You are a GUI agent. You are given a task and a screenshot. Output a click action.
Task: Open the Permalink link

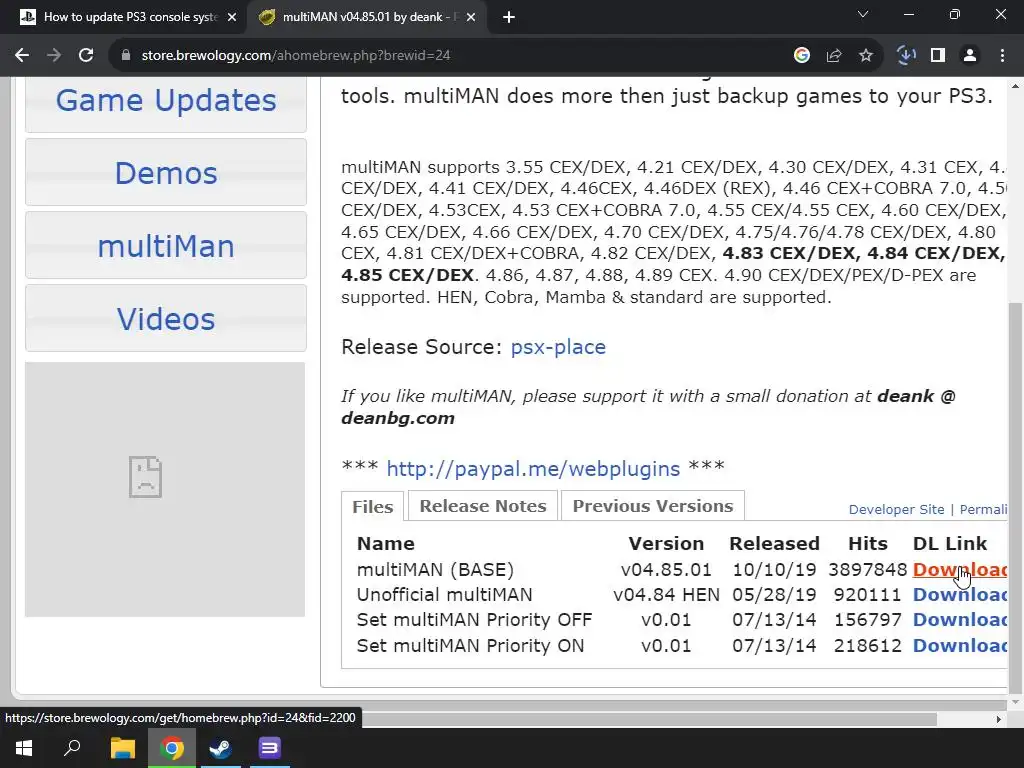click(983, 509)
